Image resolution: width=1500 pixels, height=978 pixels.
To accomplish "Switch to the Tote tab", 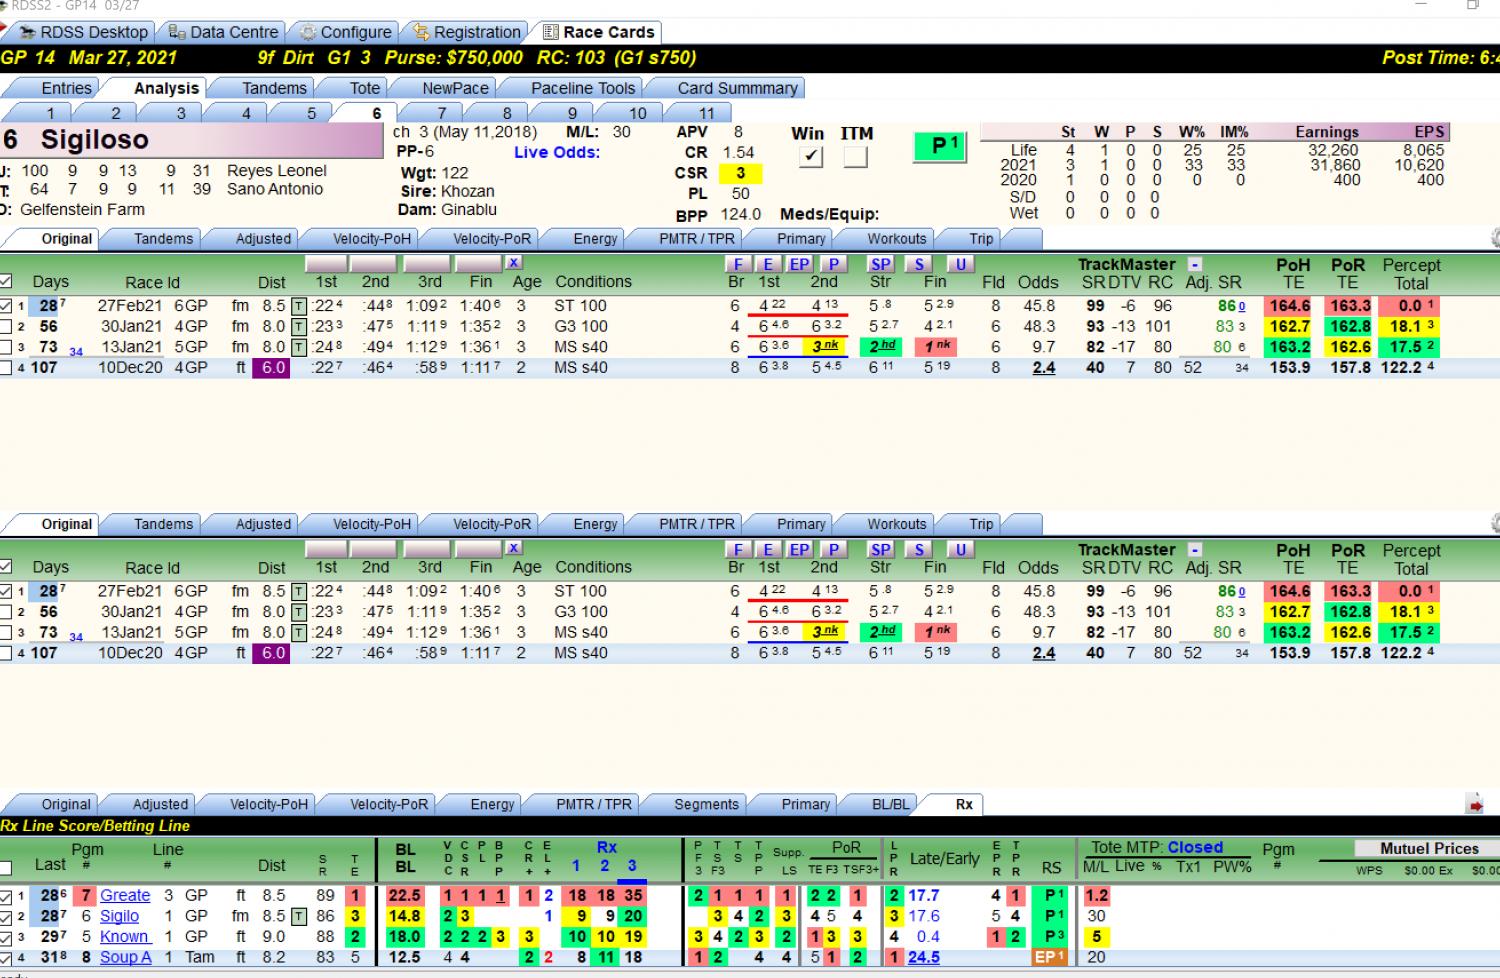I will tap(364, 88).
